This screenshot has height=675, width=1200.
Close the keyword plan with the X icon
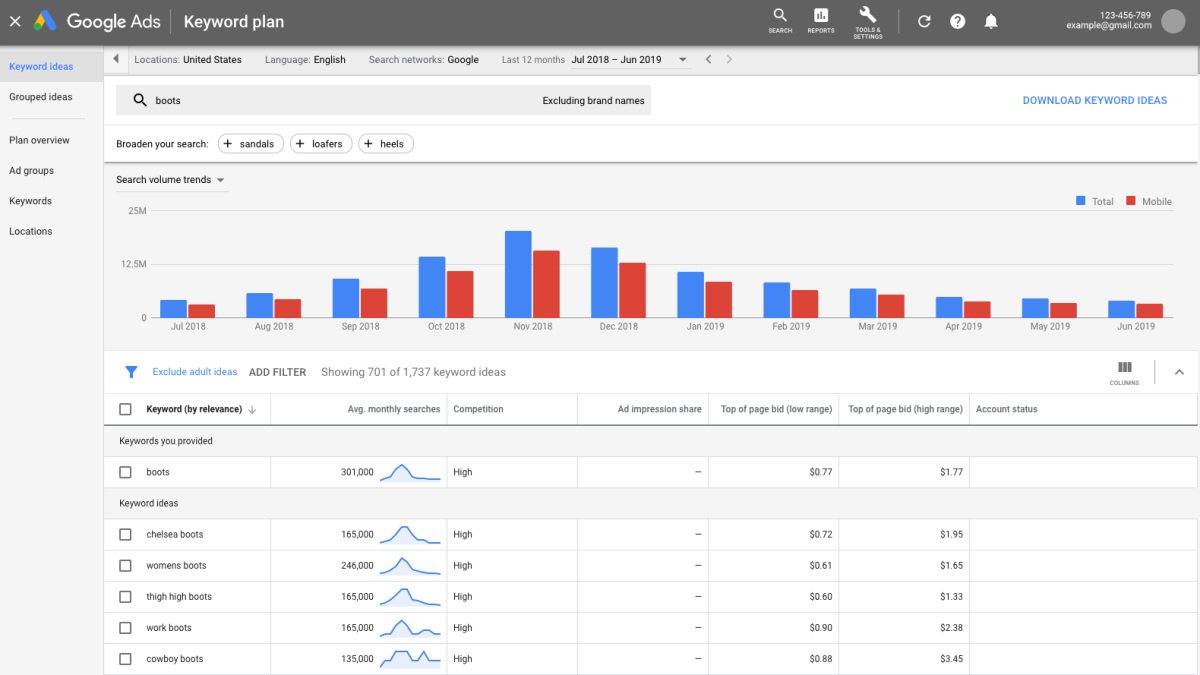click(15, 21)
